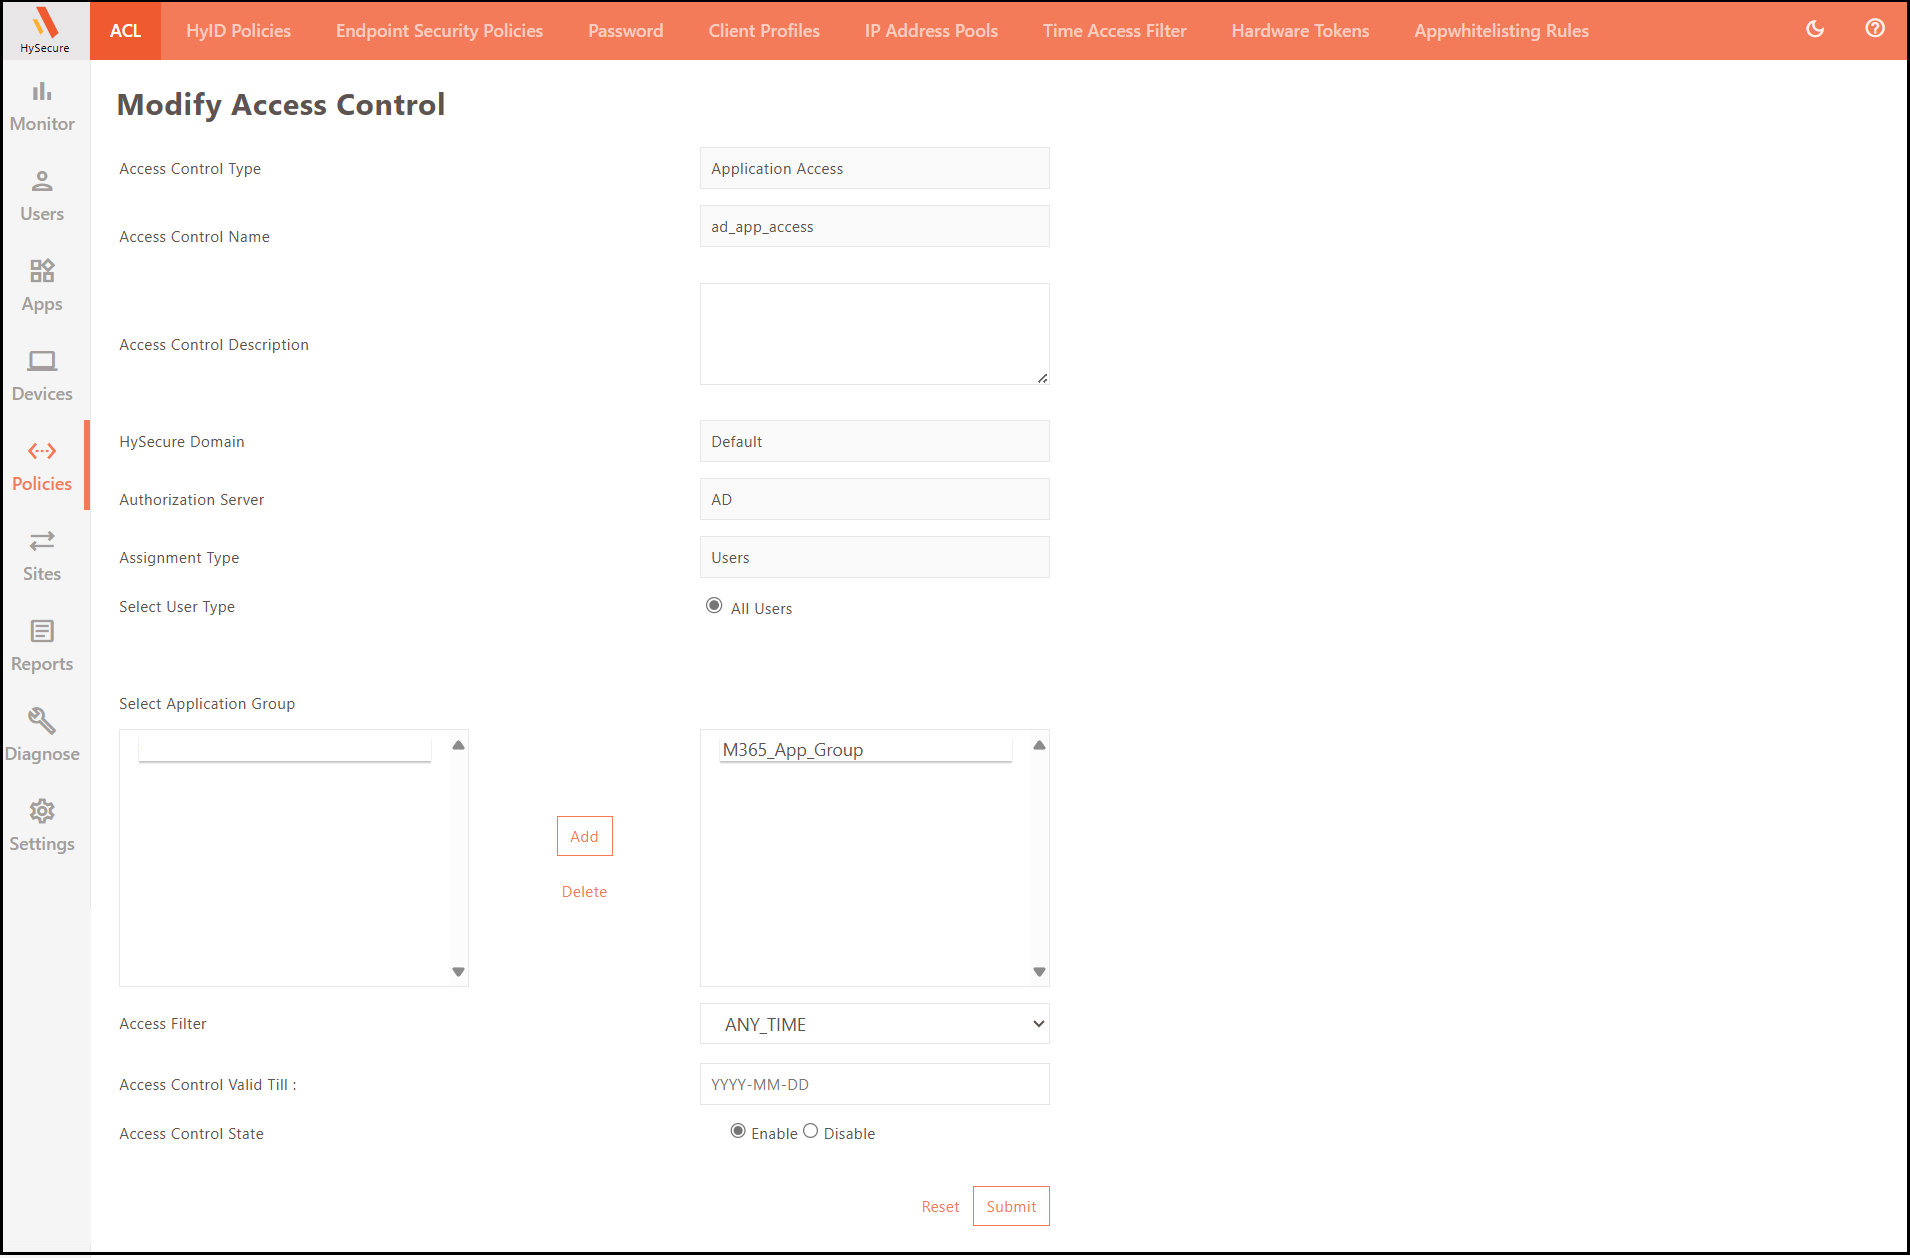1910x1258 pixels.
Task: Open the Monitor section in sidebar
Action: (x=42, y=106)
